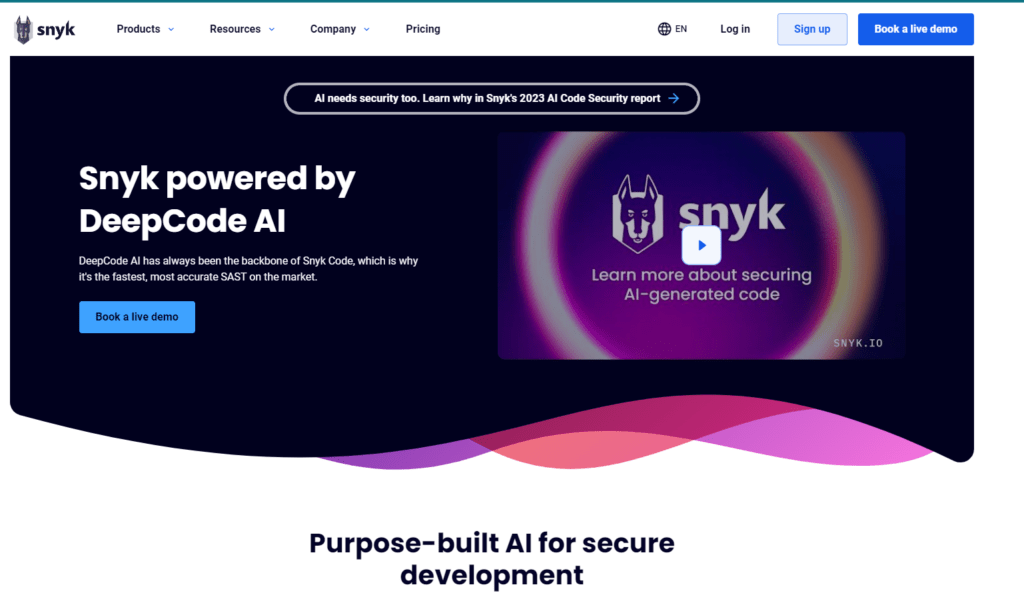Play the Snyk AI-generated code video

coord(701,245)
